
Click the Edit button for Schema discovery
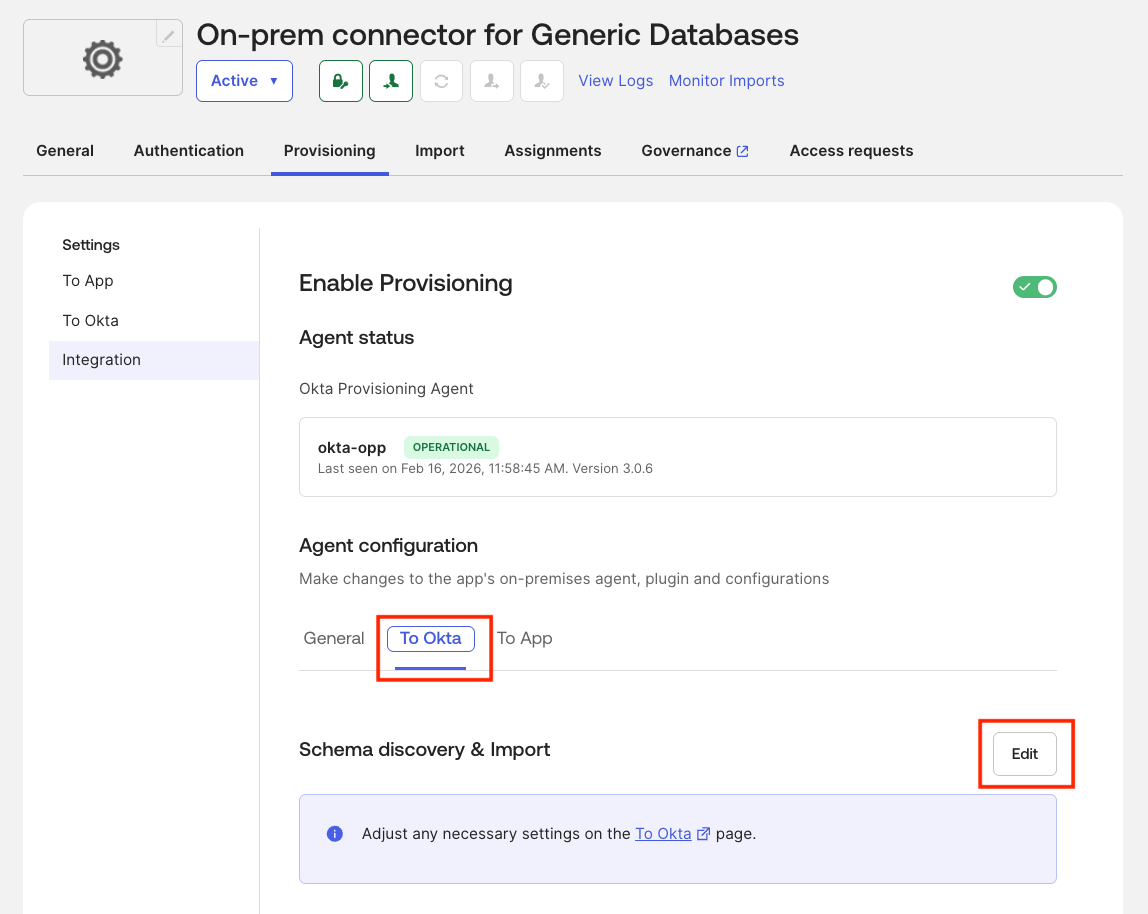tap(1025, 754)
